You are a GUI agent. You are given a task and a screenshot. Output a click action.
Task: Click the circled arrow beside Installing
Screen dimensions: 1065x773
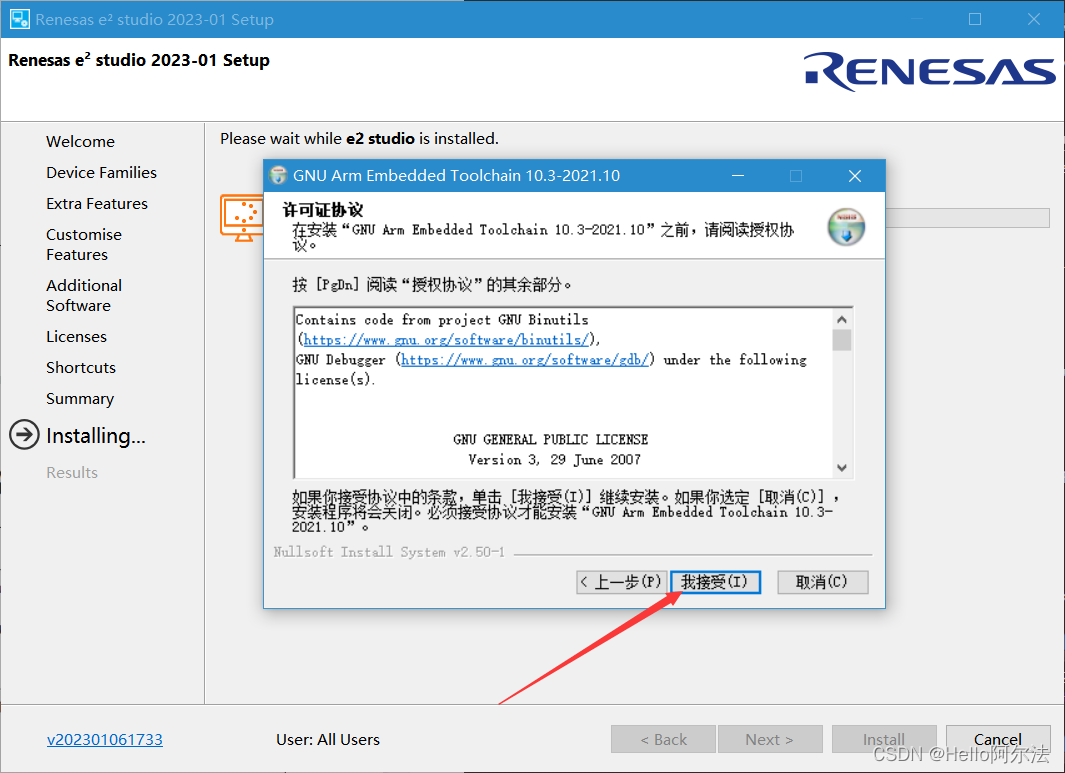click(x=24, y=435)
